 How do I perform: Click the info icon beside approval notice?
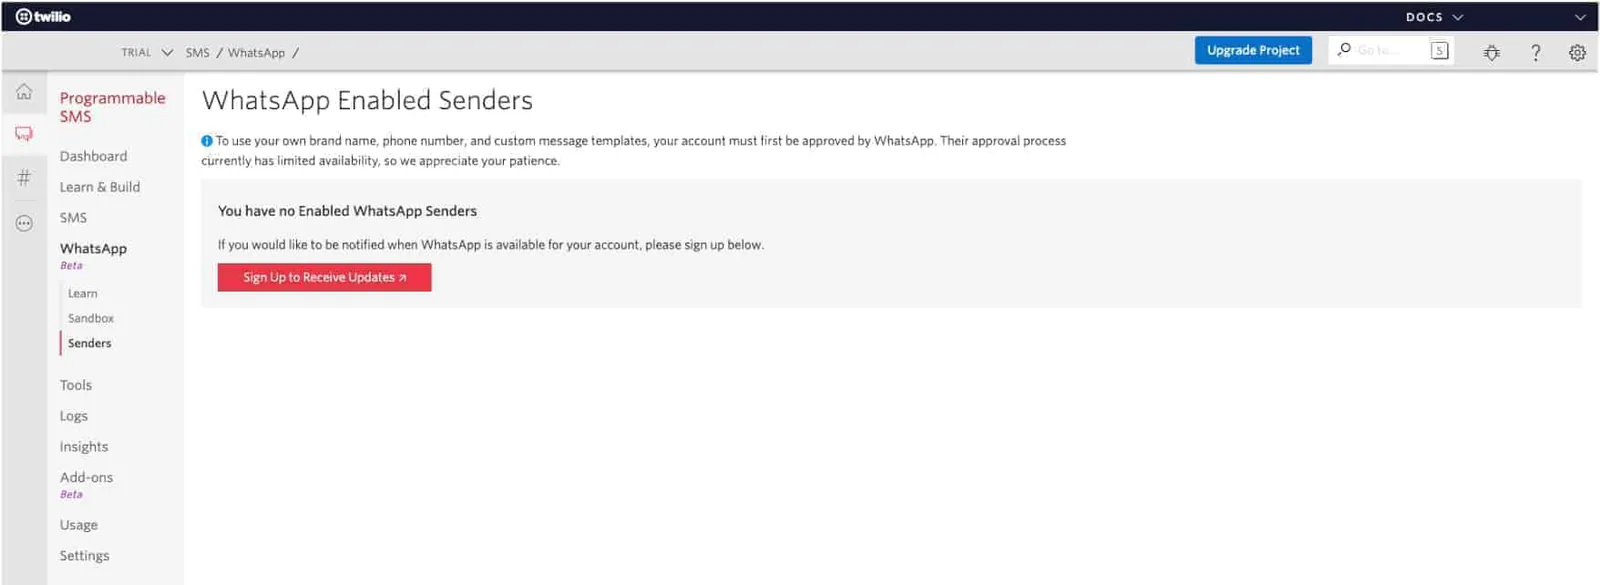pyautogui.click(x=207, y=141)
